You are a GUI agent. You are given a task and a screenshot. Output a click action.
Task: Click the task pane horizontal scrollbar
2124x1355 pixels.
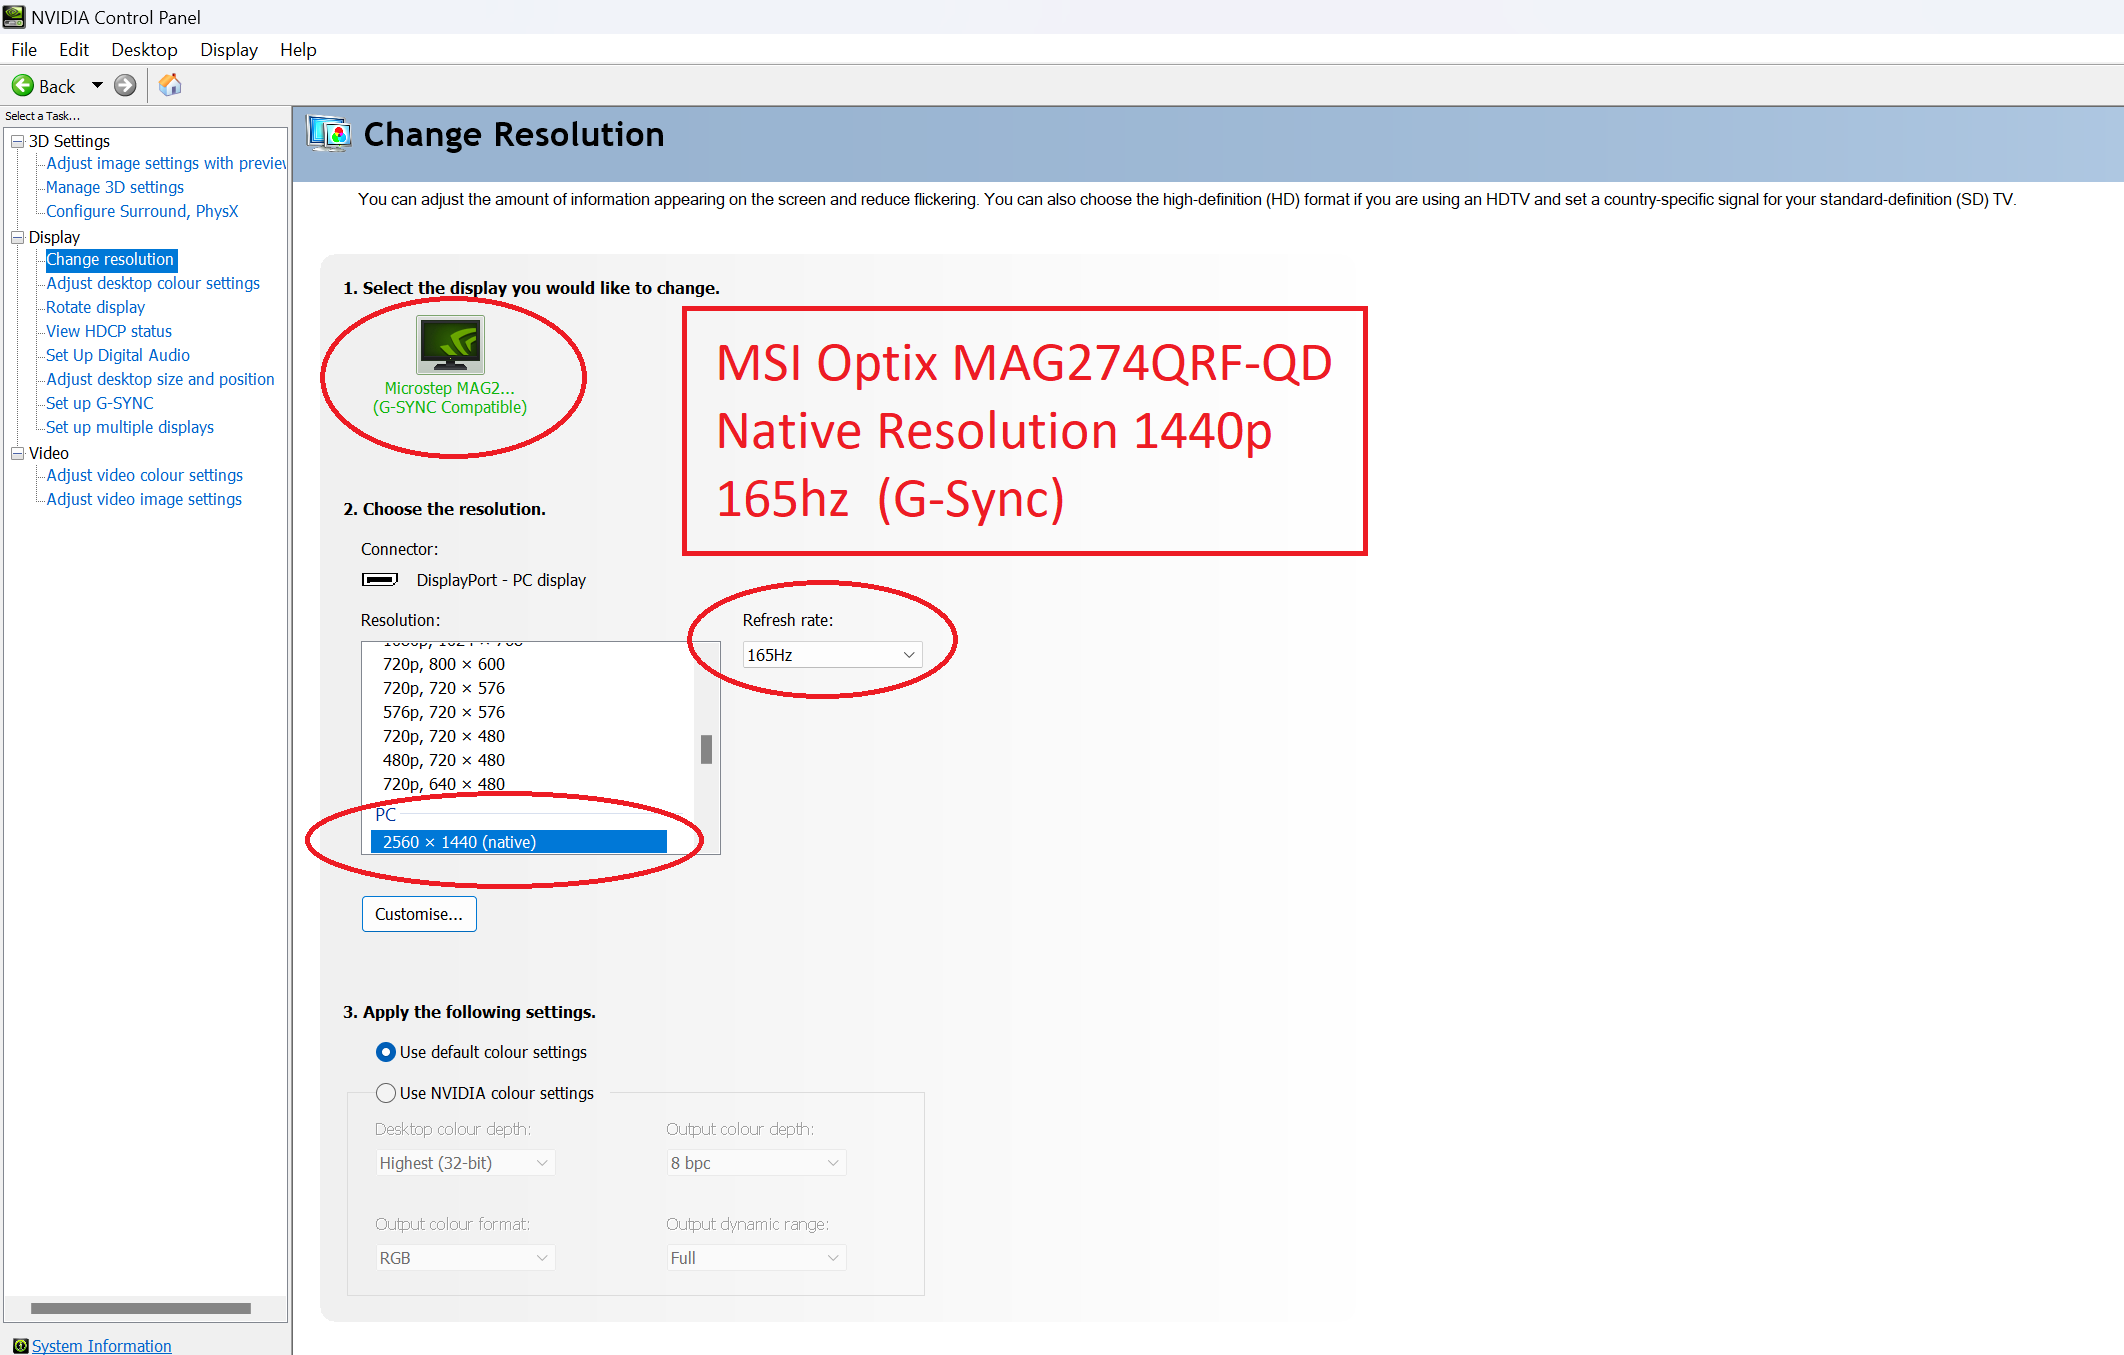141,1308
